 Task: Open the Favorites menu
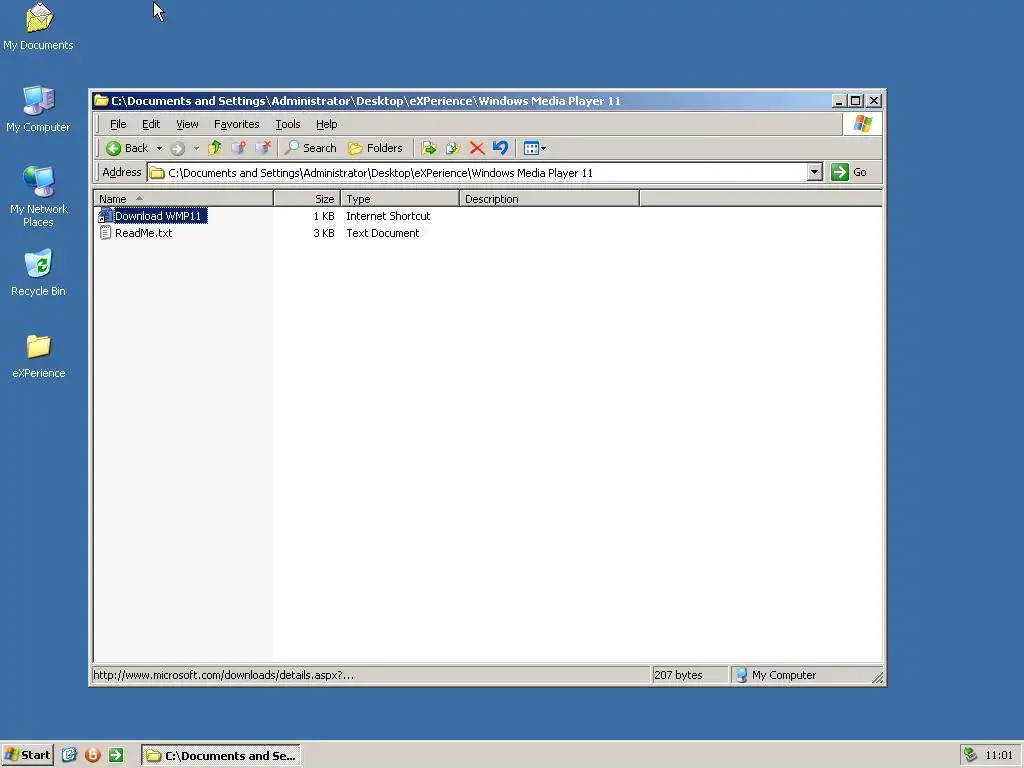click(236, 124)
